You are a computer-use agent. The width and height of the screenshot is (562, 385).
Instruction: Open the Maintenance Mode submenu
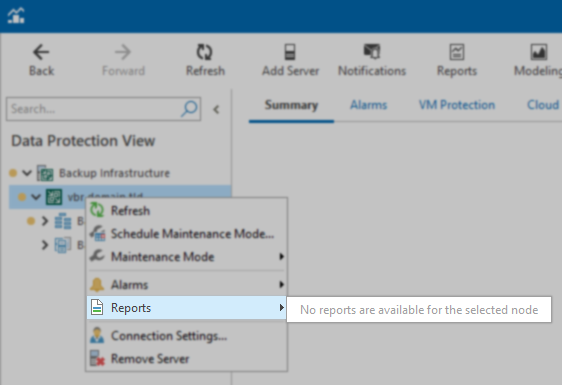tap(187, 257)
